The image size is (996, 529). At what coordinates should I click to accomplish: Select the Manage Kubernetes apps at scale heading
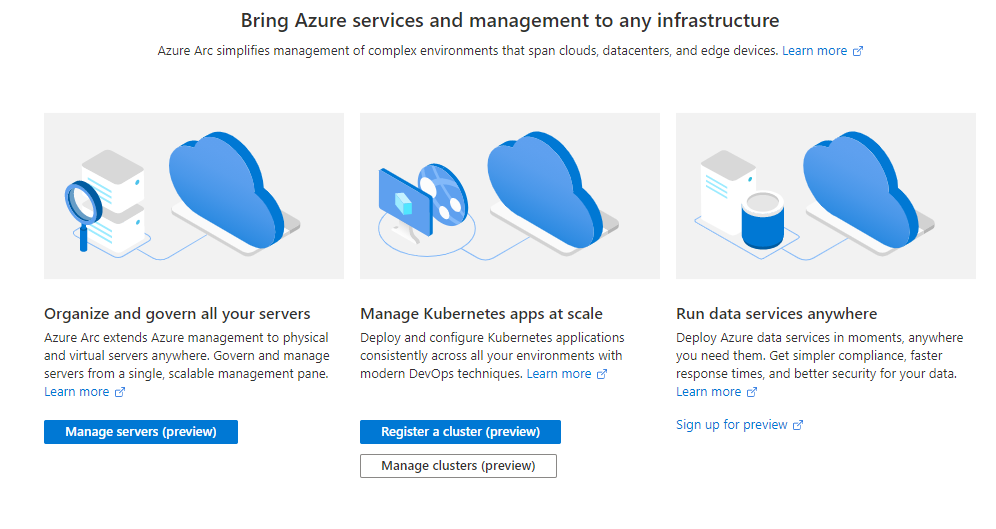point(481,314)
